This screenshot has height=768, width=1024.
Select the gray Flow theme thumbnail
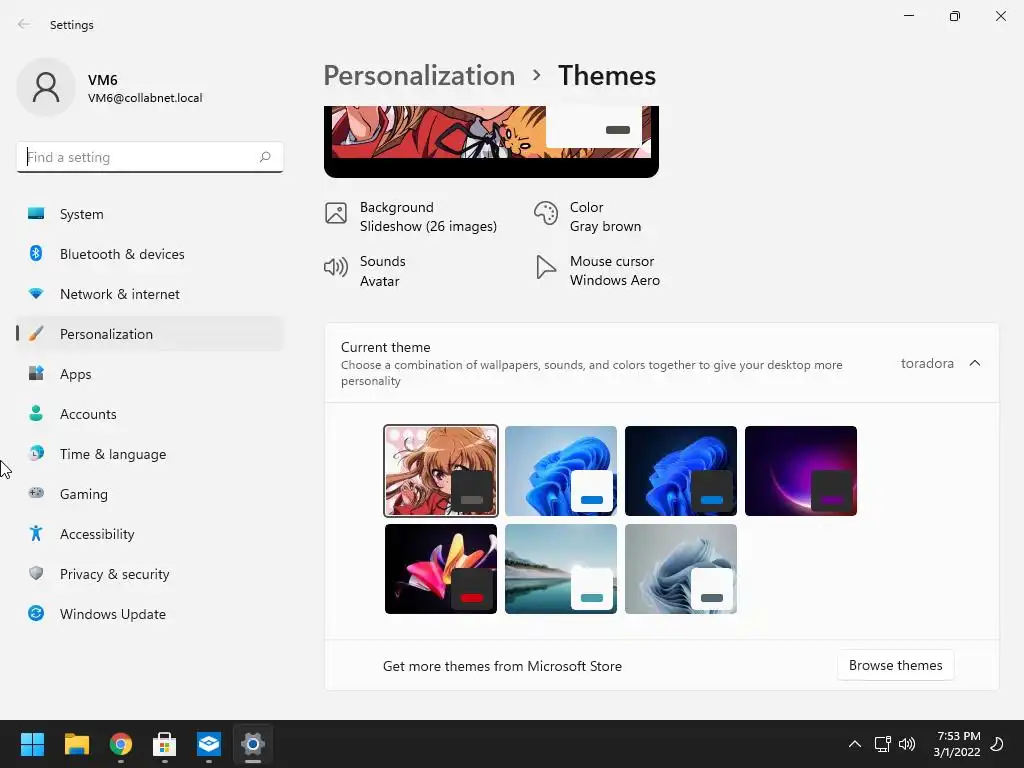pyautogui.click(x=680, y=569)
